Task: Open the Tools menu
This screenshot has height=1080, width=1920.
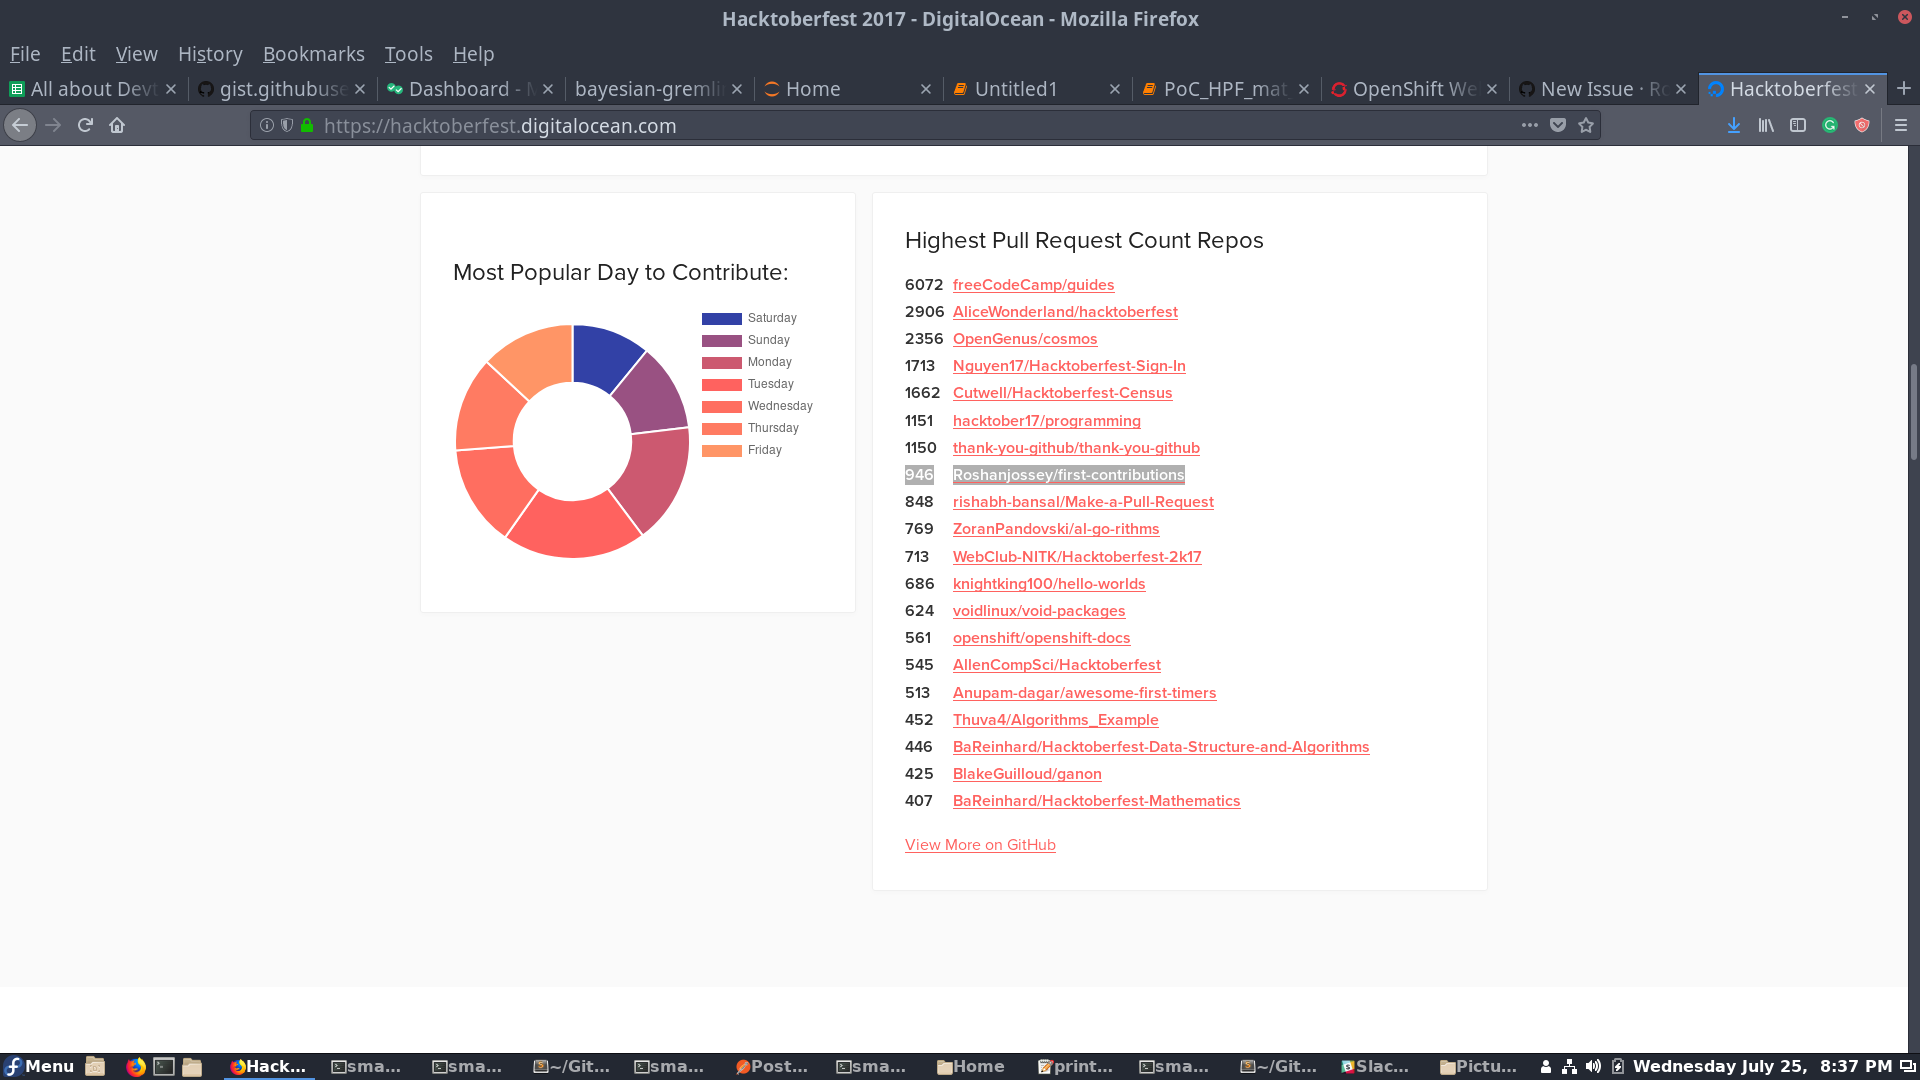Action: click(408, 54)
